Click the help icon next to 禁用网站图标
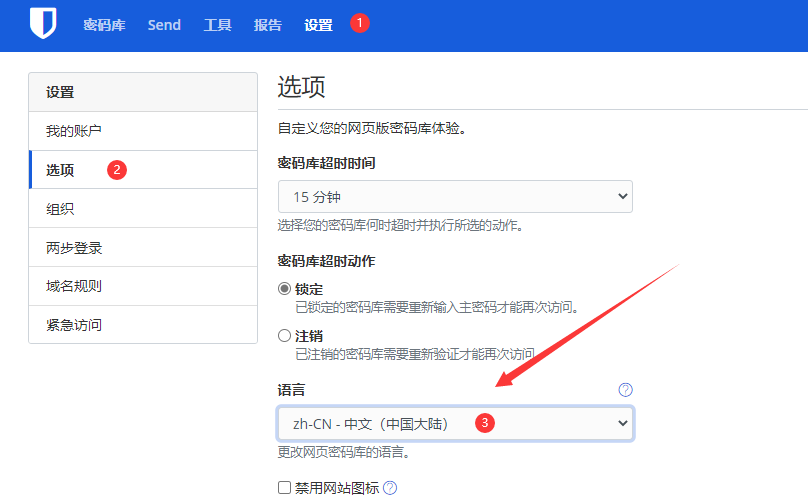The height and width of the screenshot is (495, 808). 390,488
